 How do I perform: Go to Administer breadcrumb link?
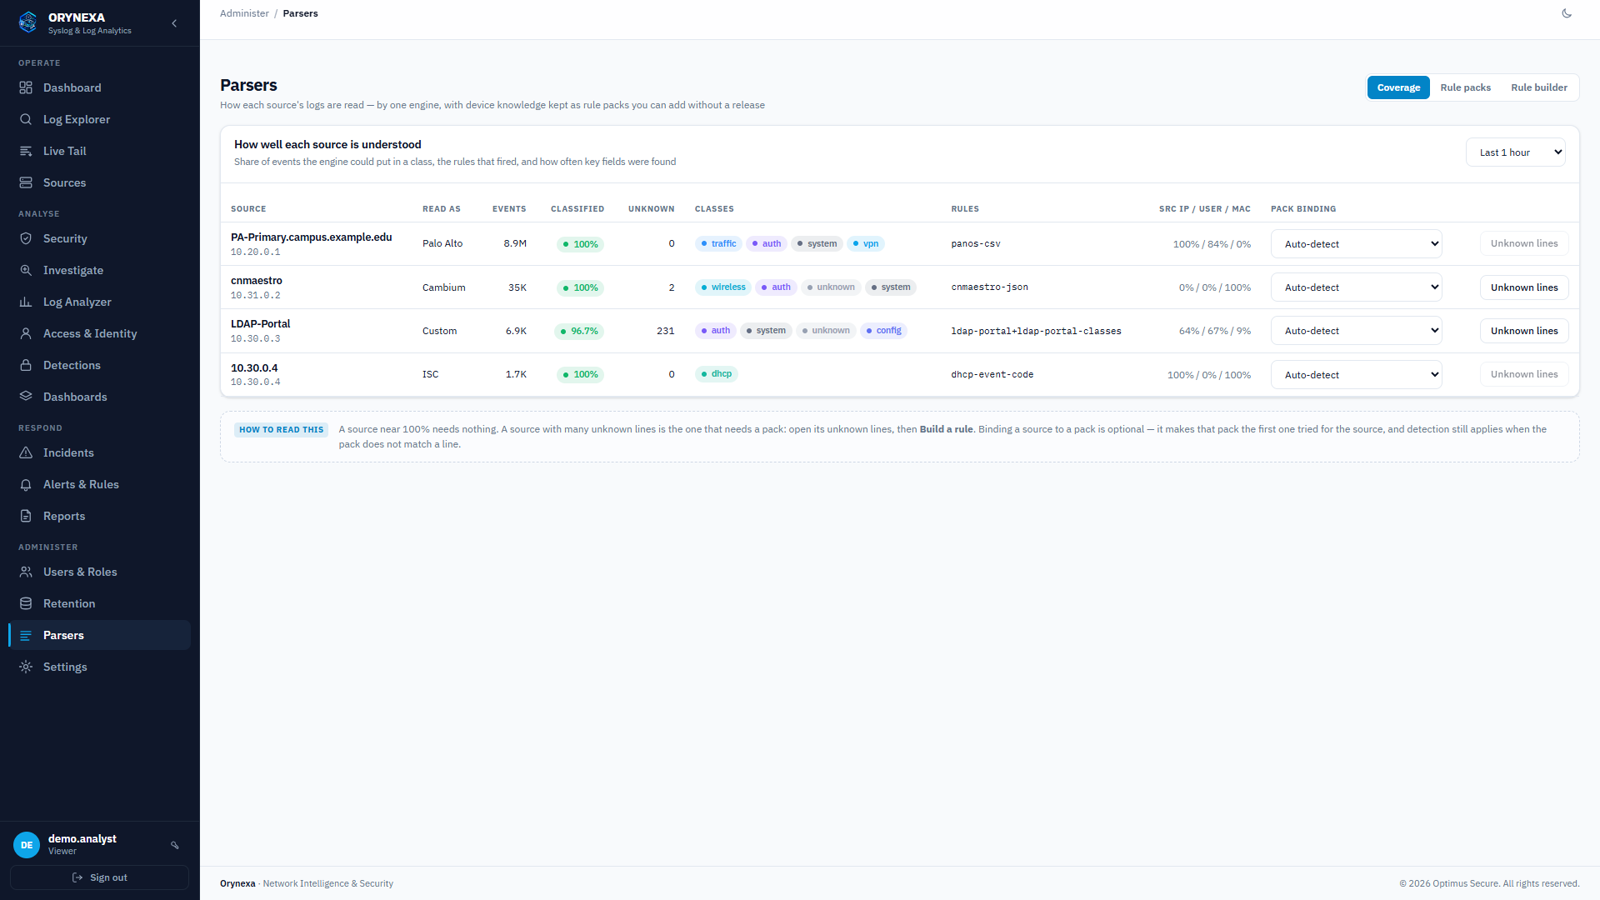pos(244,14)
